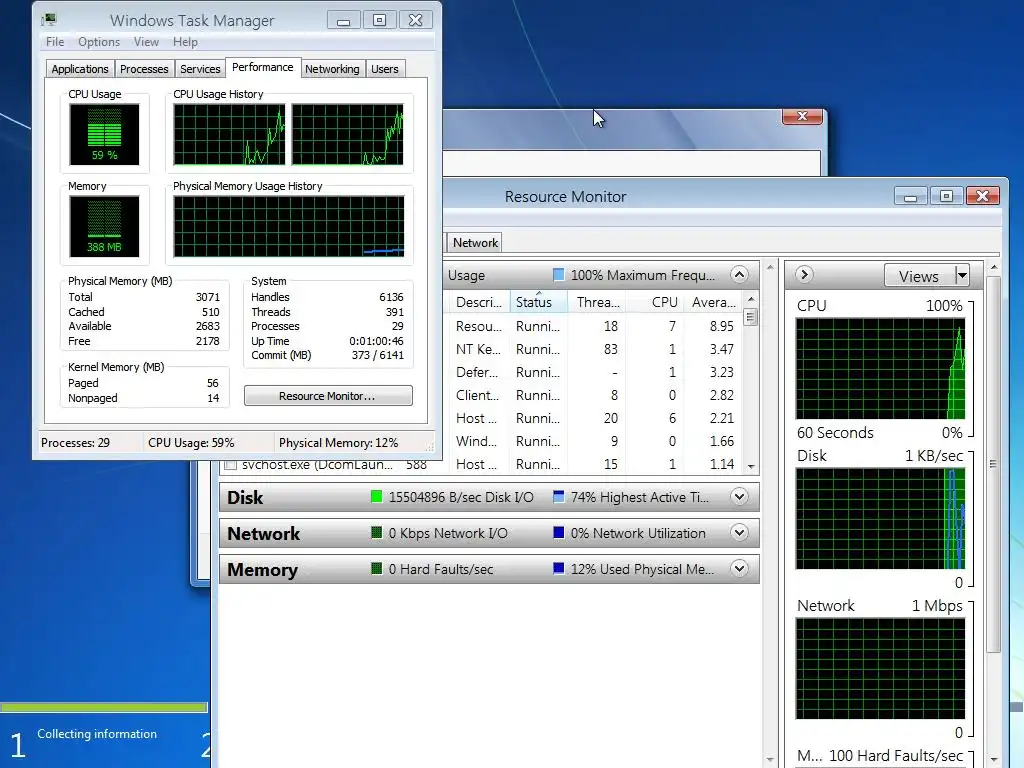Click the Memory section header label
1024x768 pixels.
(x=263, y=569)
